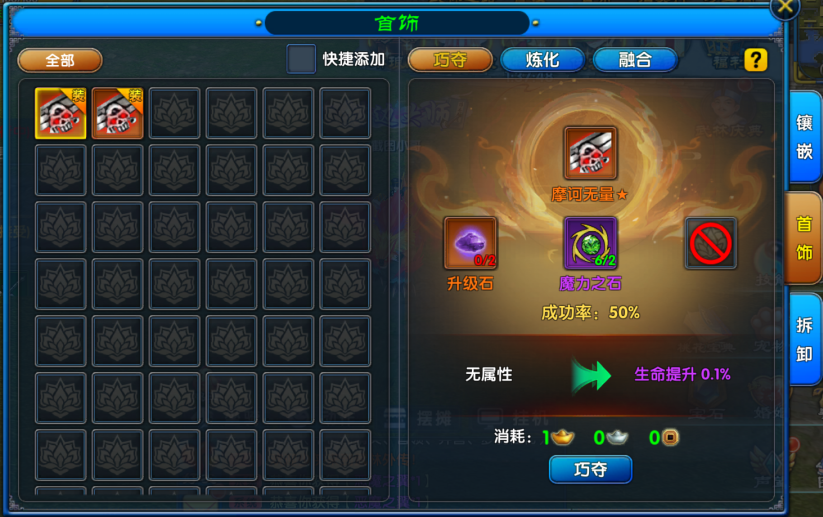Click the 魔力之石 magic stone slot
Screen dimensions: 823x517
(x=590, y=243)
